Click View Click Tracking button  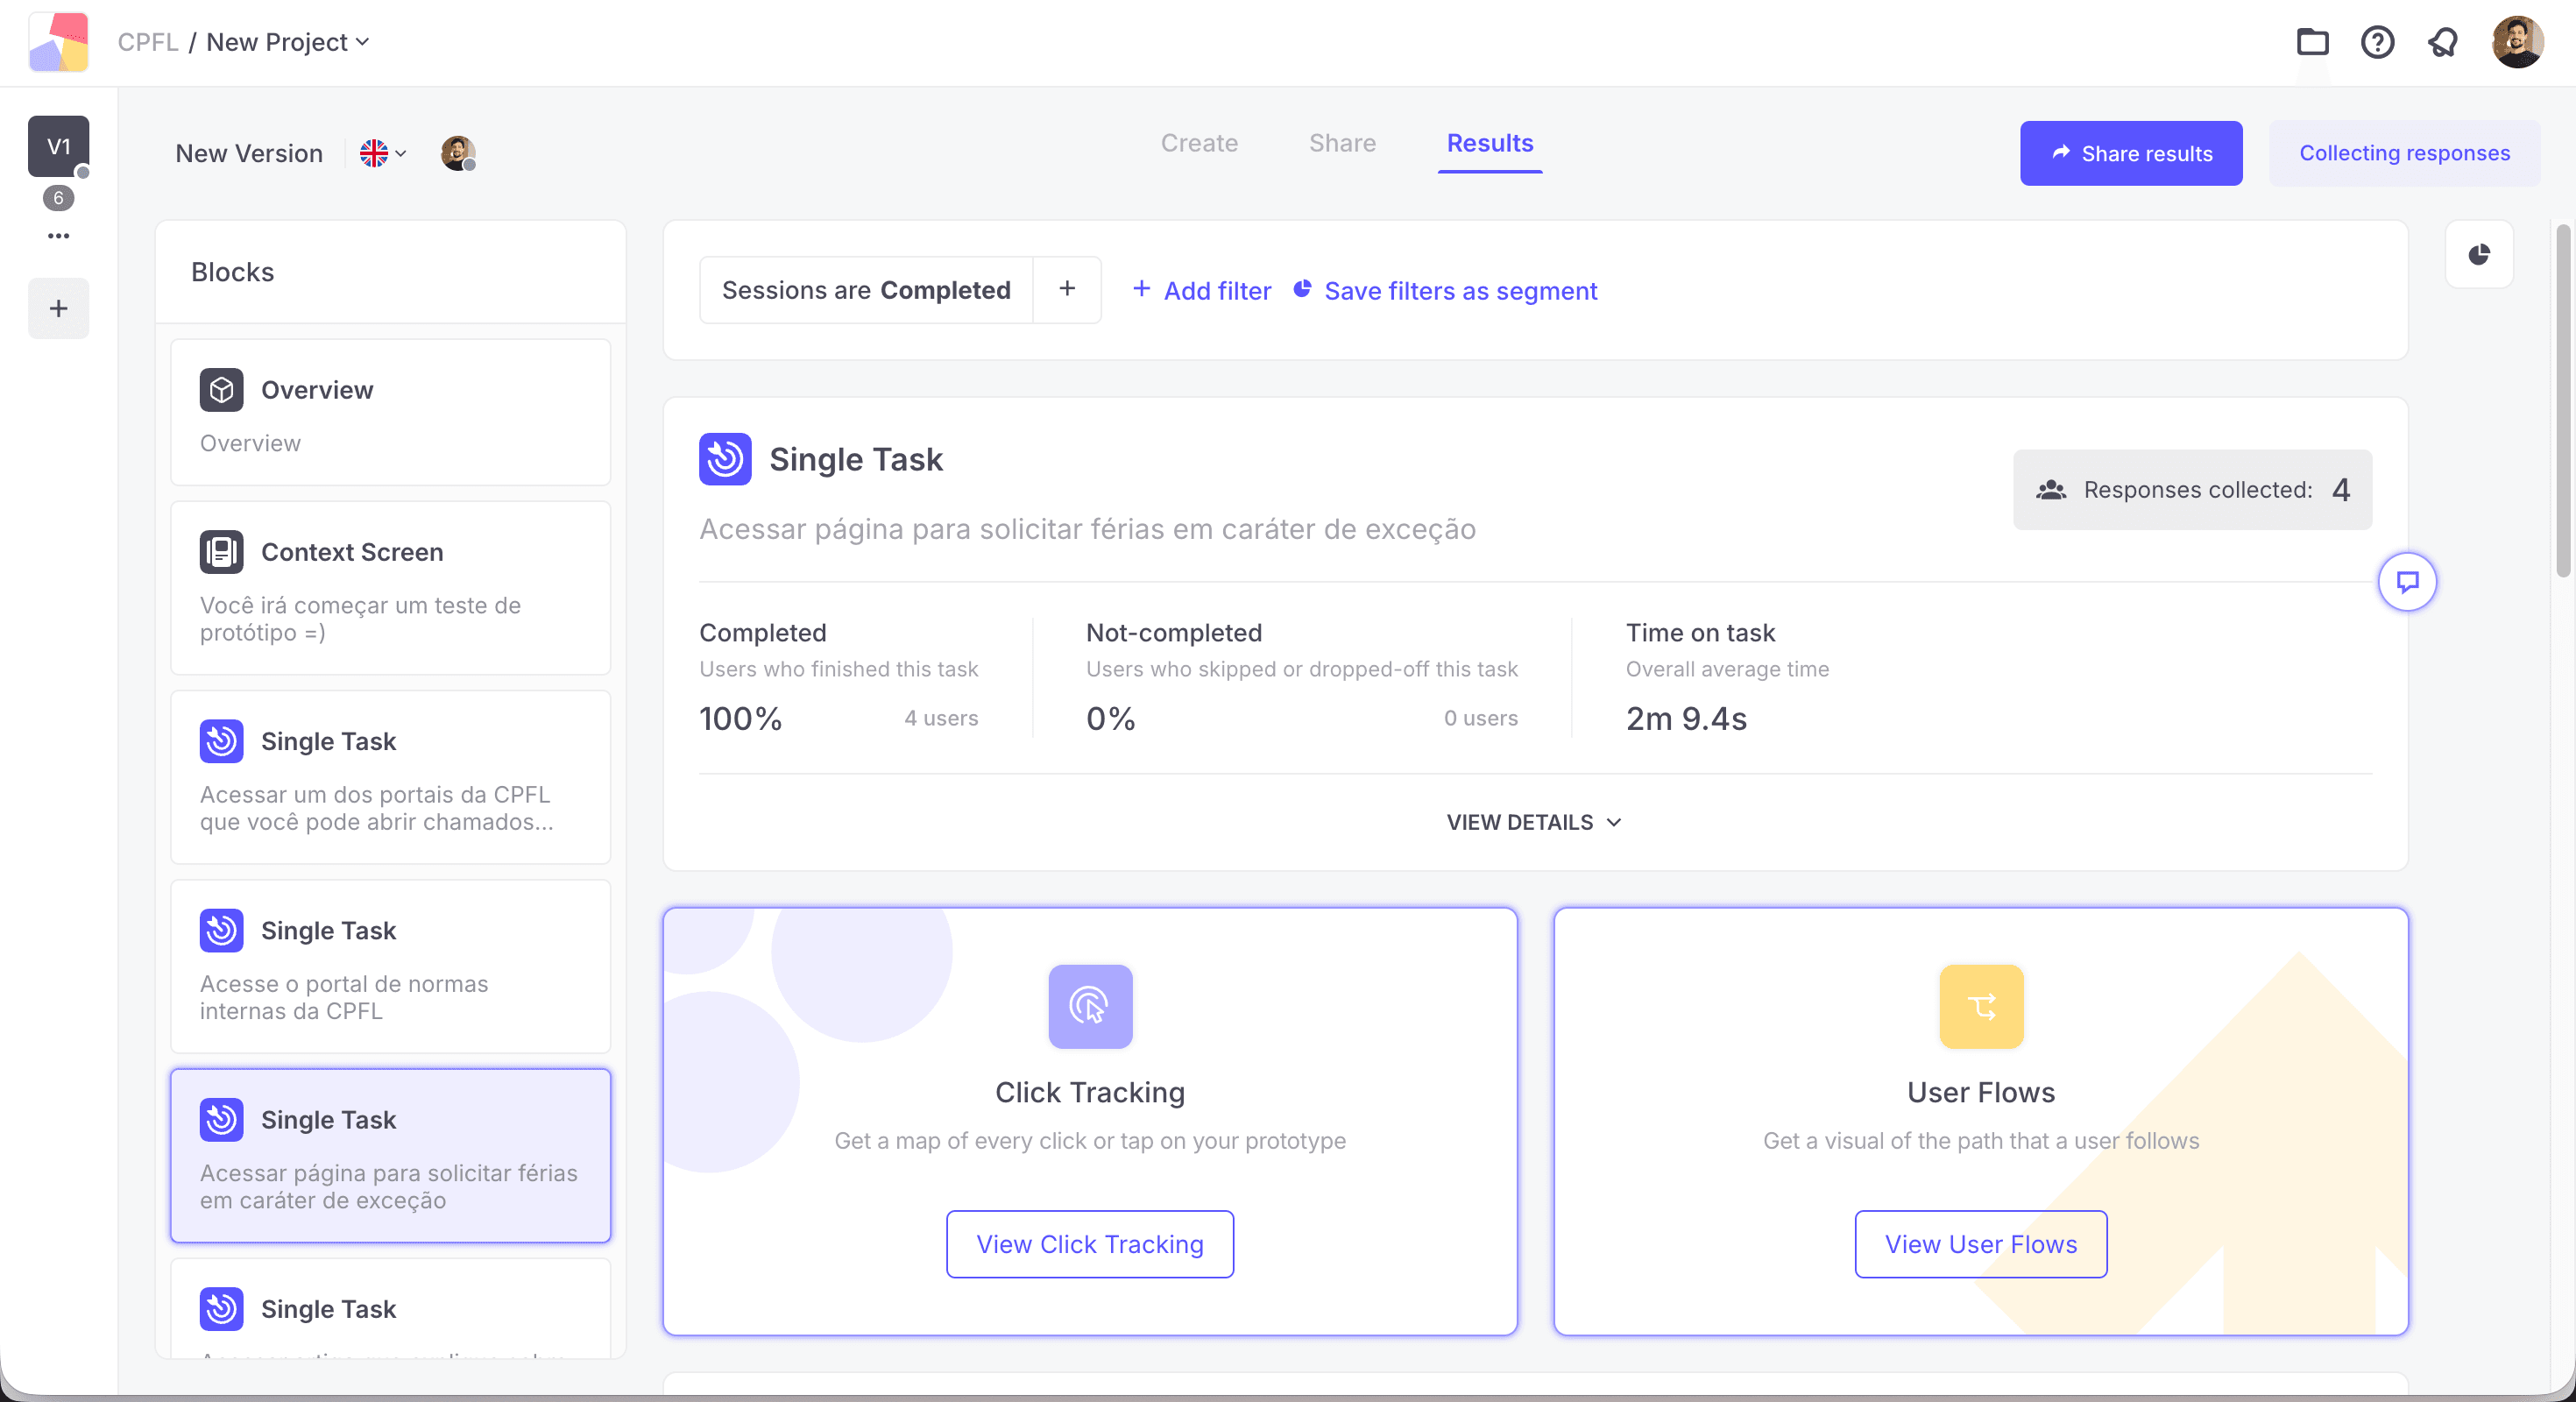(1090, 1244)
